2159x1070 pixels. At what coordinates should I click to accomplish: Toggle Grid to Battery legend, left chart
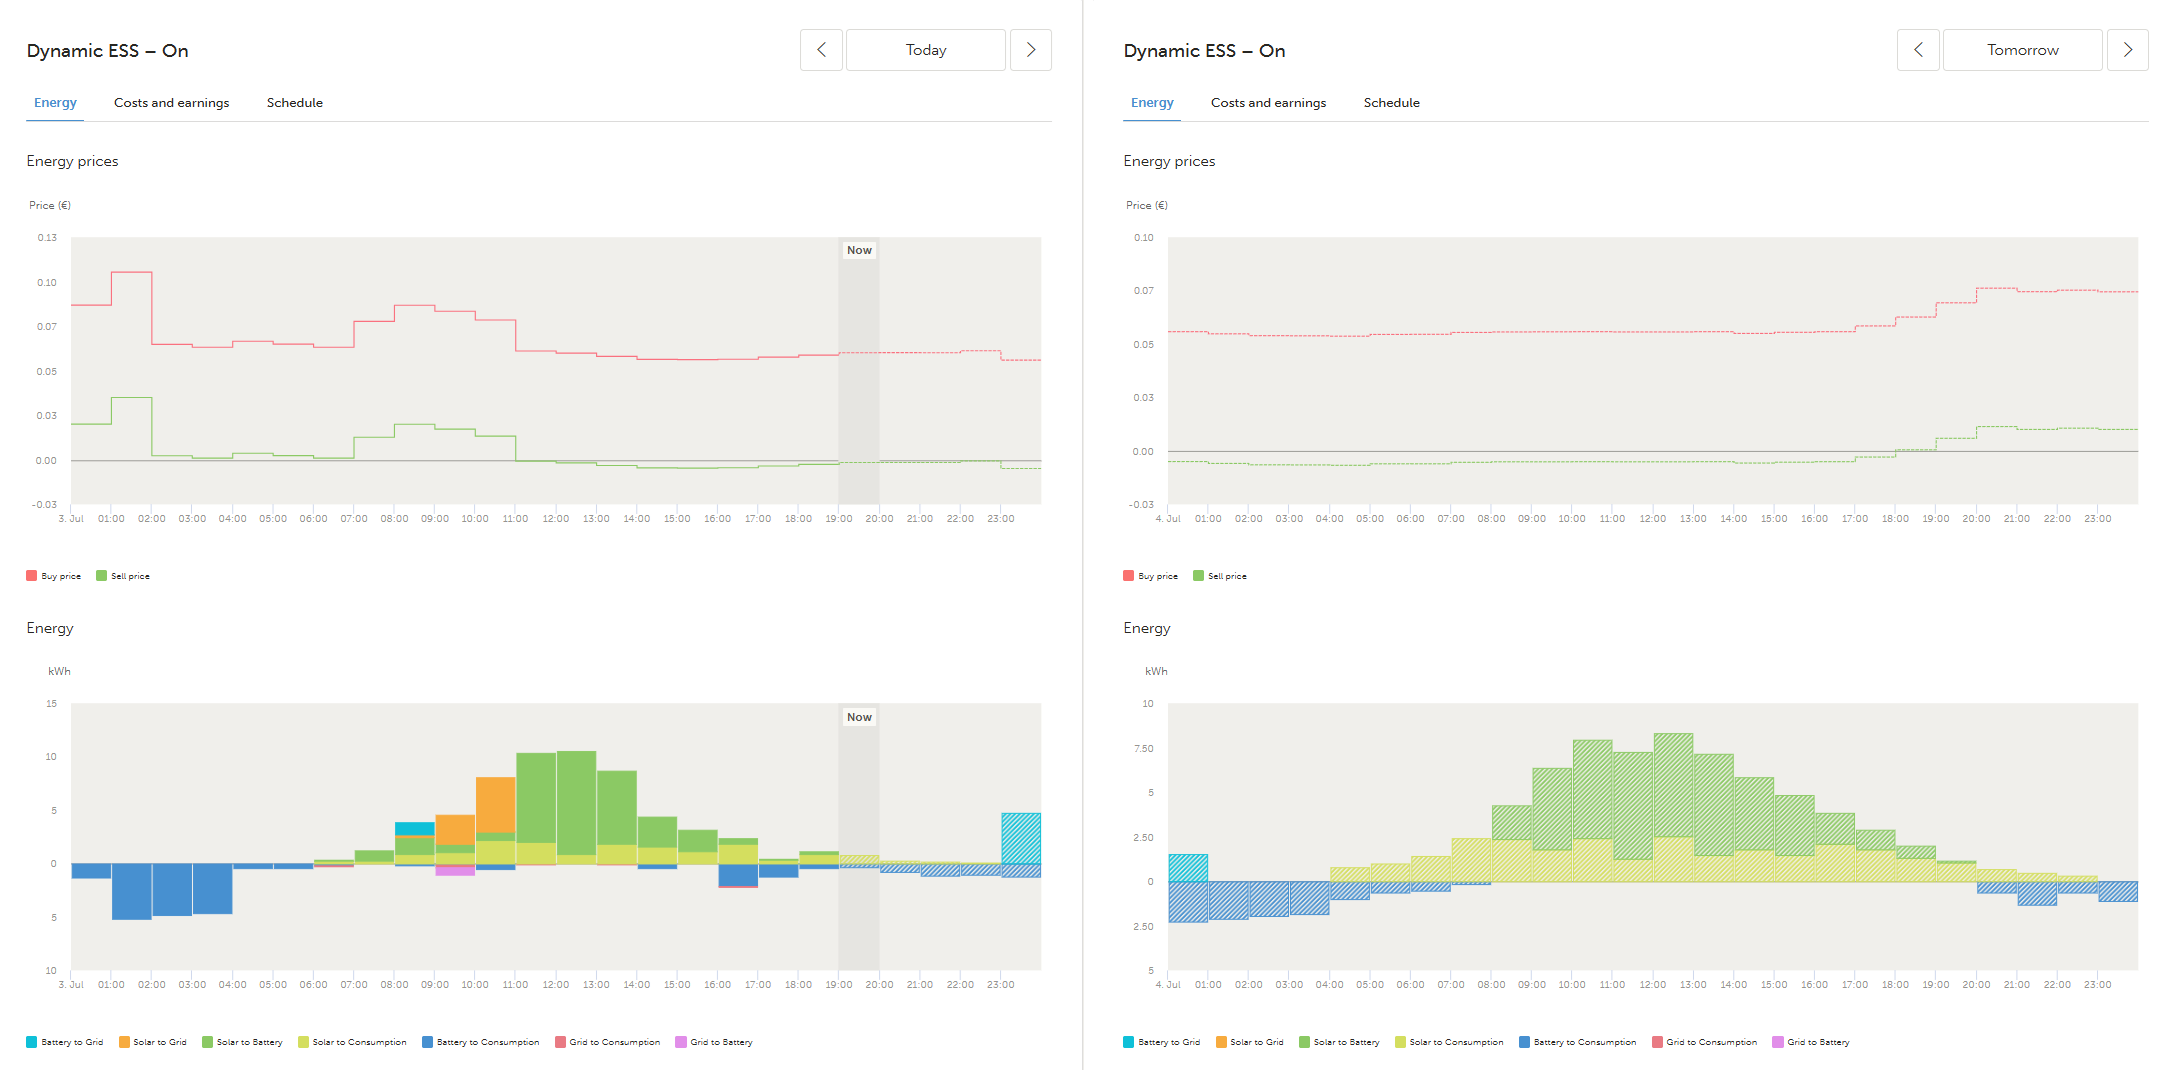714,1042
